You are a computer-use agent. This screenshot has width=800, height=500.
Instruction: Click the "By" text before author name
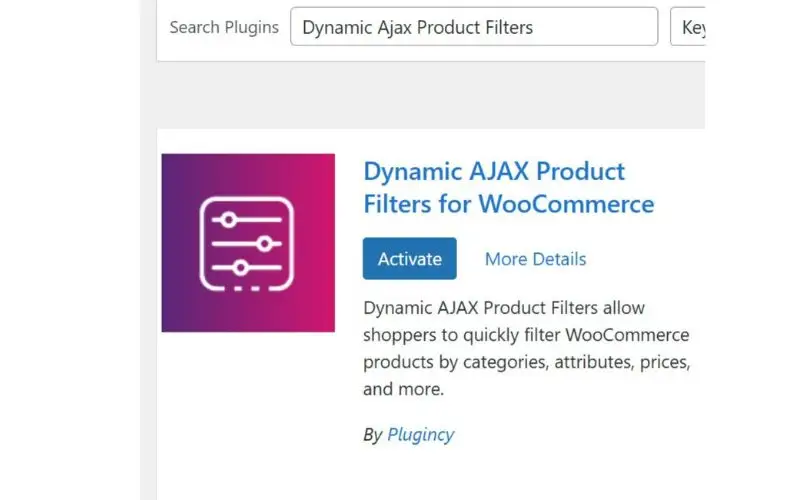373,434
